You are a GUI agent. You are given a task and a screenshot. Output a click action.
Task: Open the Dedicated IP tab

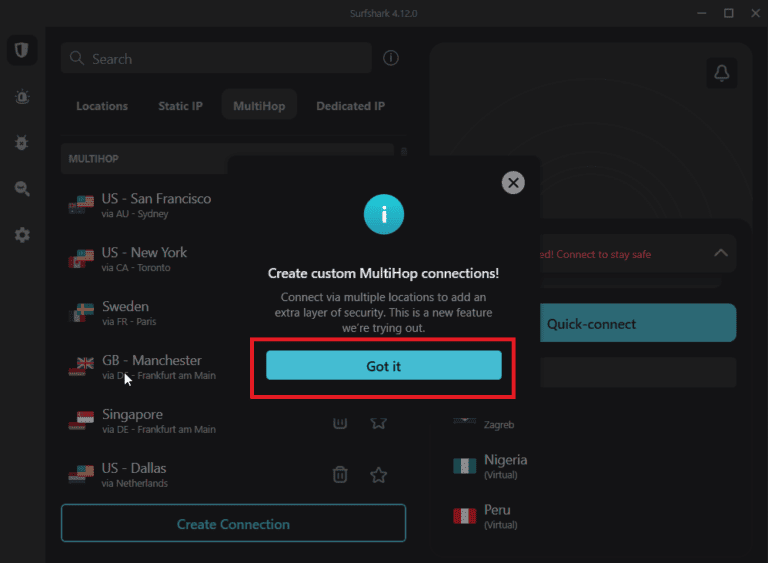tap(350, 106)
